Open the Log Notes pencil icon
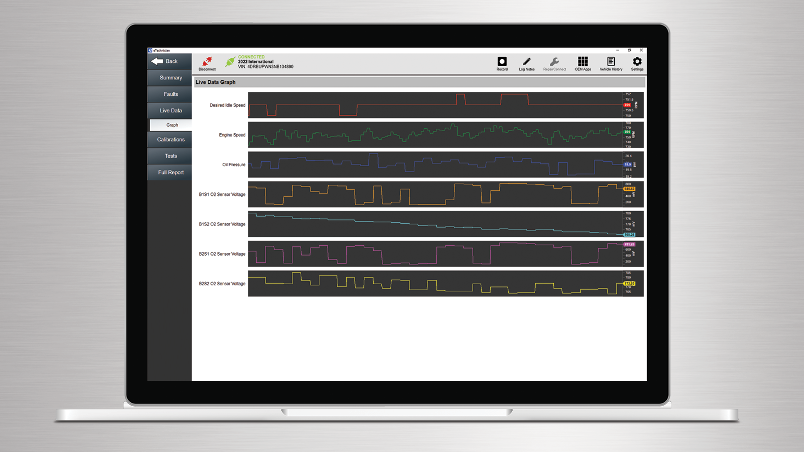804x452 pixels. pos(527,62)
